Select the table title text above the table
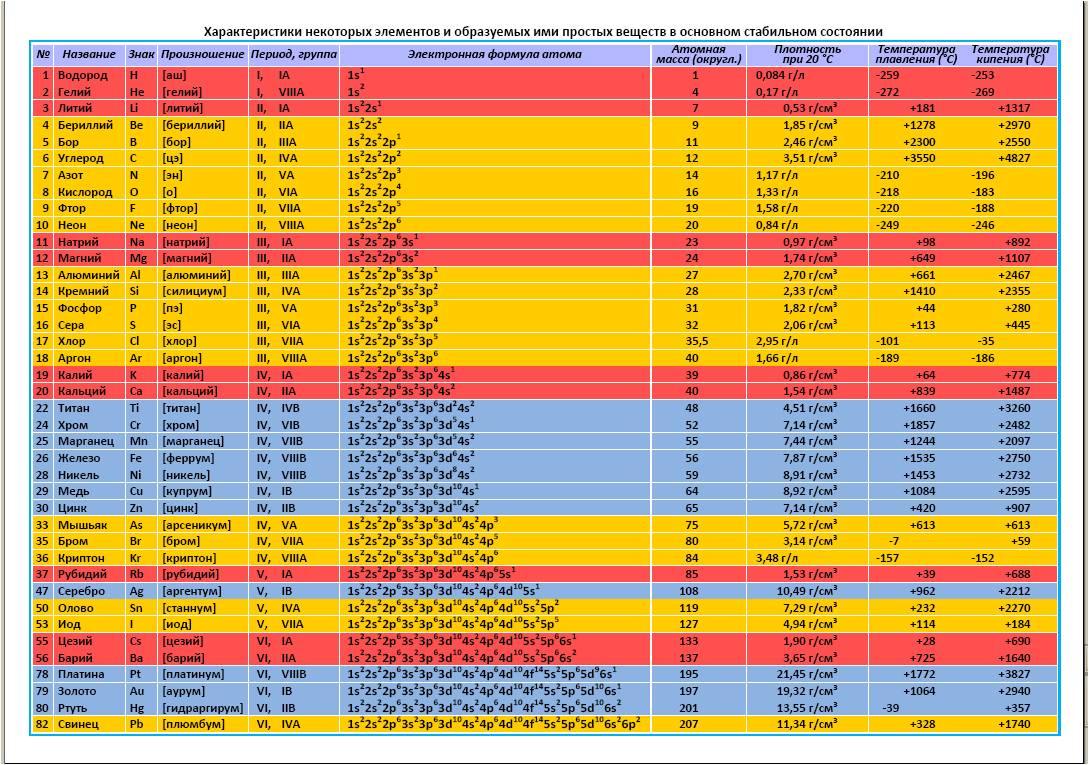 (543, 31)
